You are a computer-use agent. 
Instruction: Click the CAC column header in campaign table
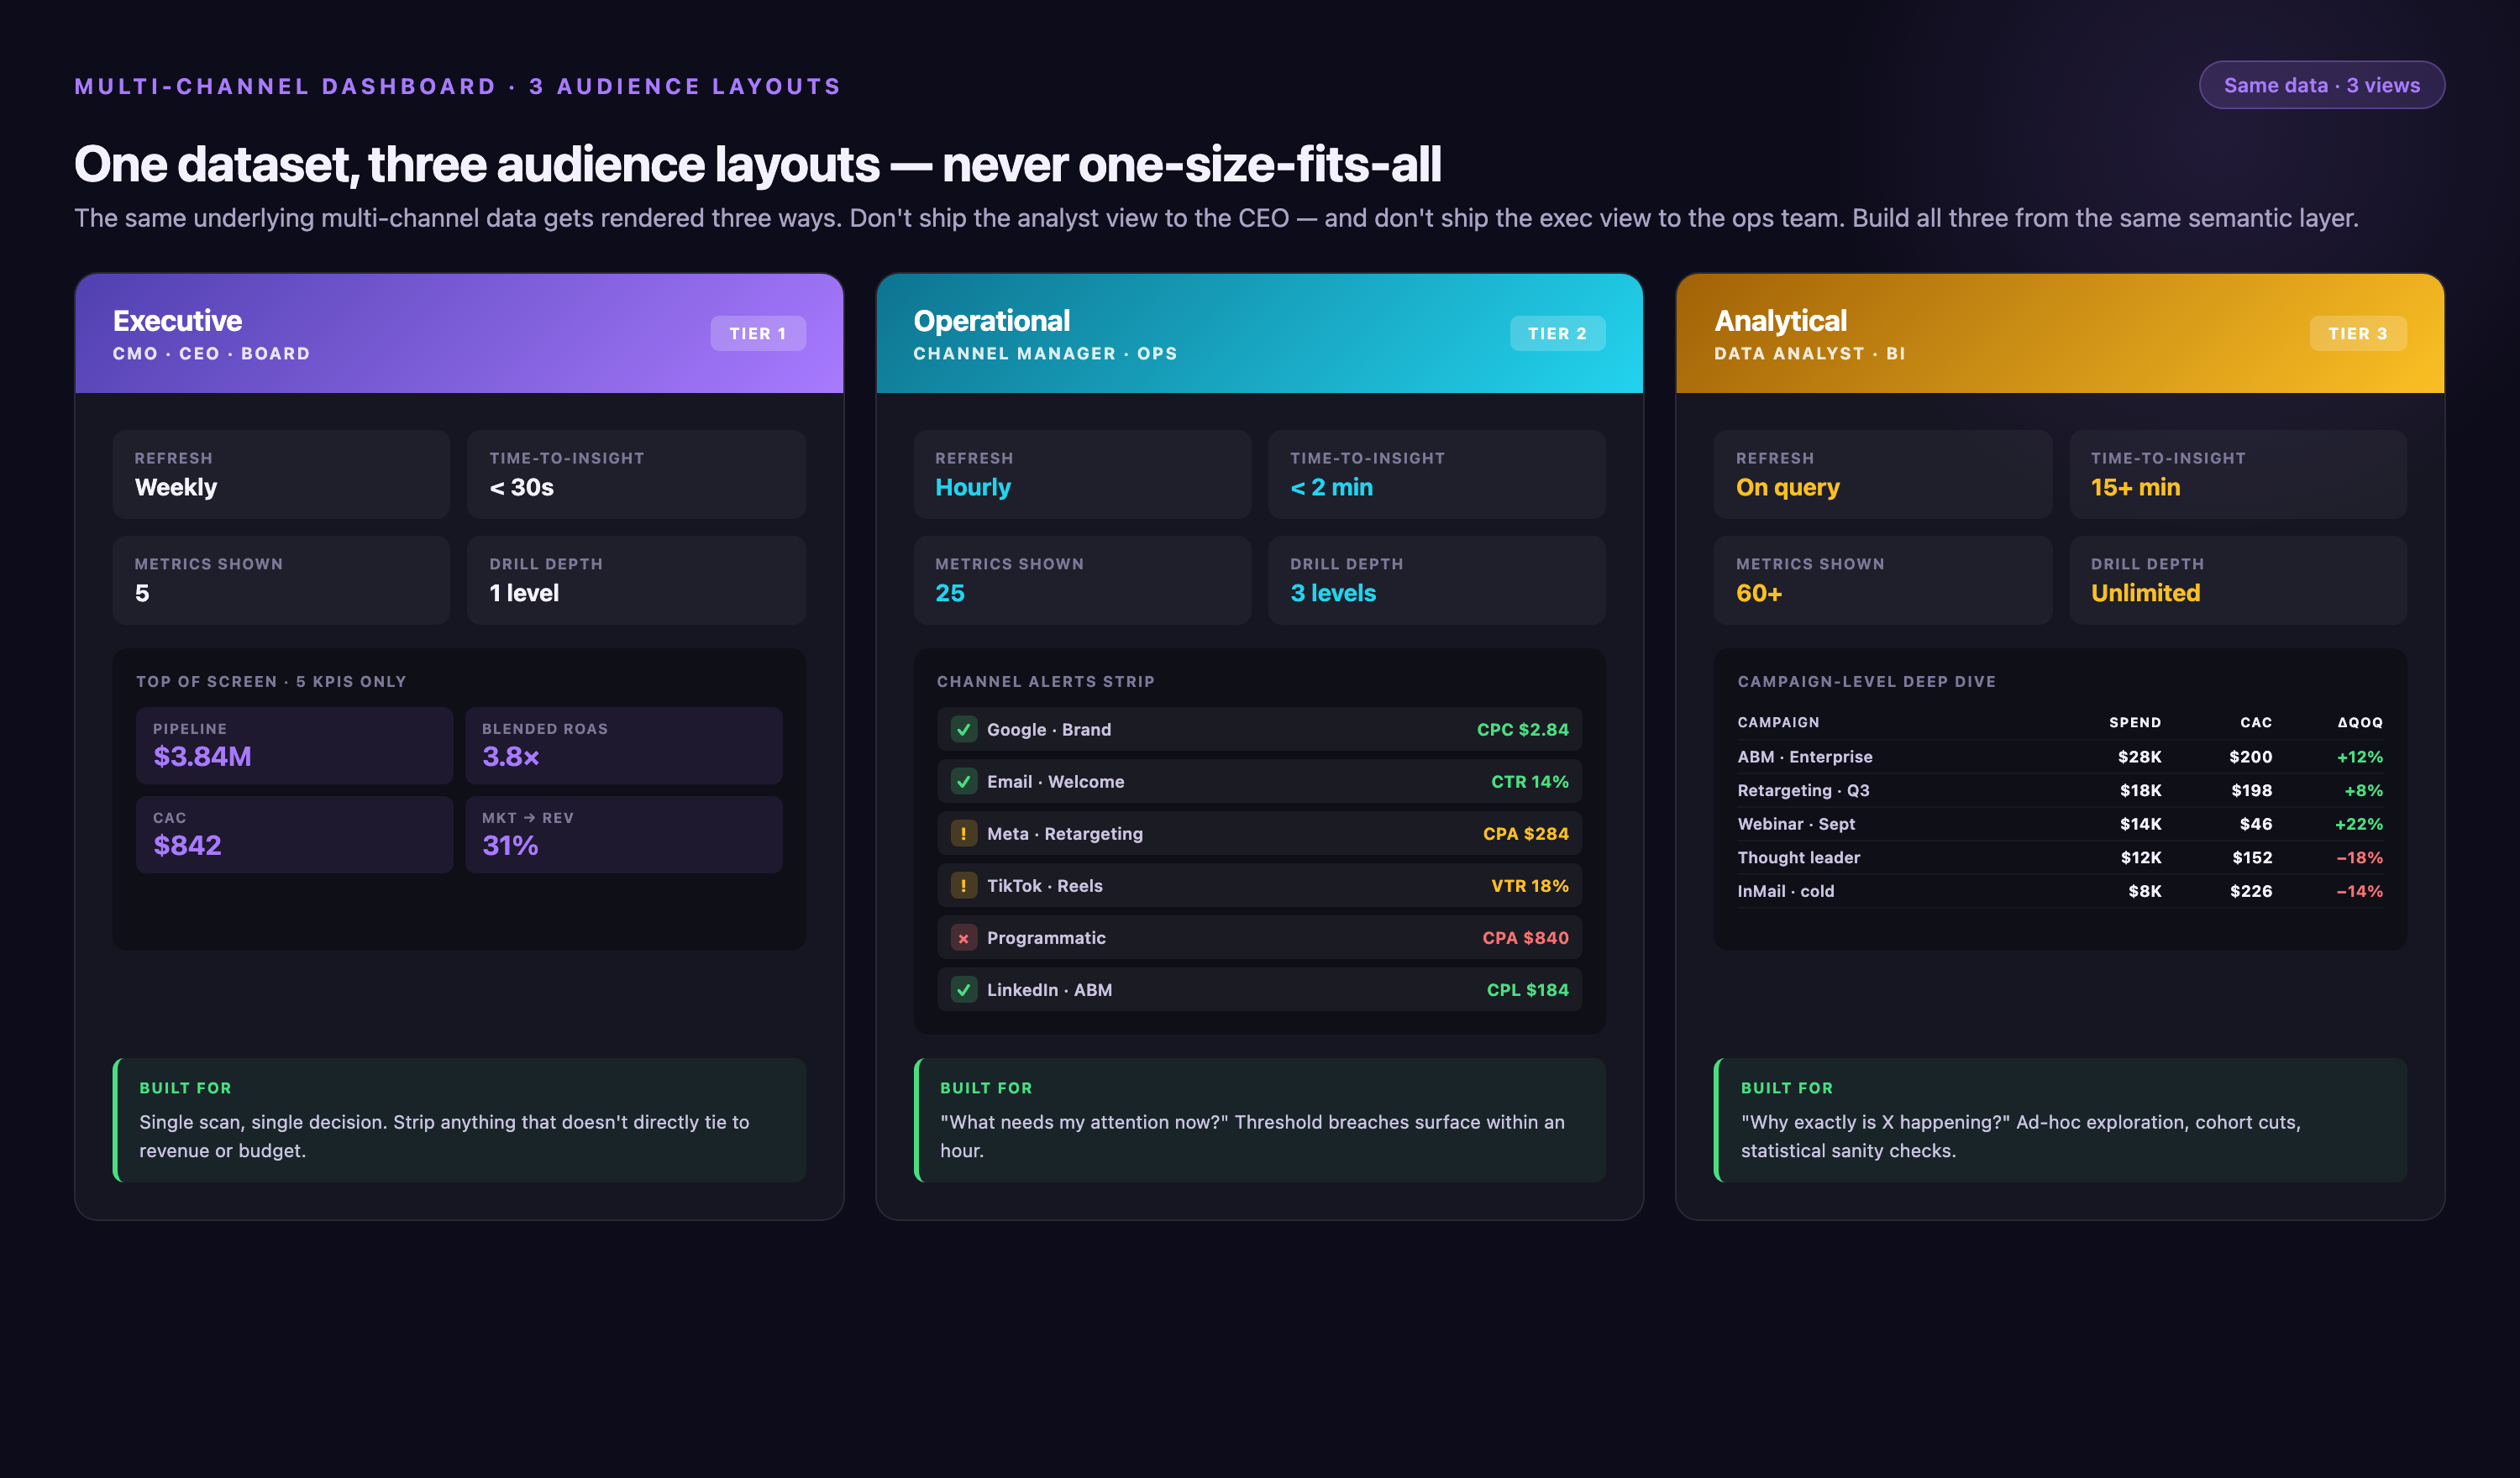pyautogui.click(x=2256, y=723)
